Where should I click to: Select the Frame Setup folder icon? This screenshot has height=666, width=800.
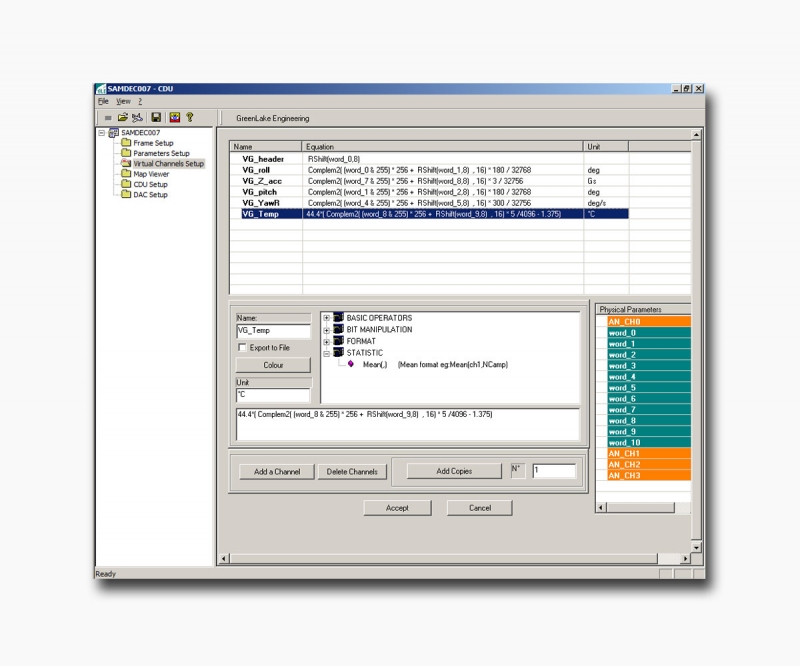point(126,143)
